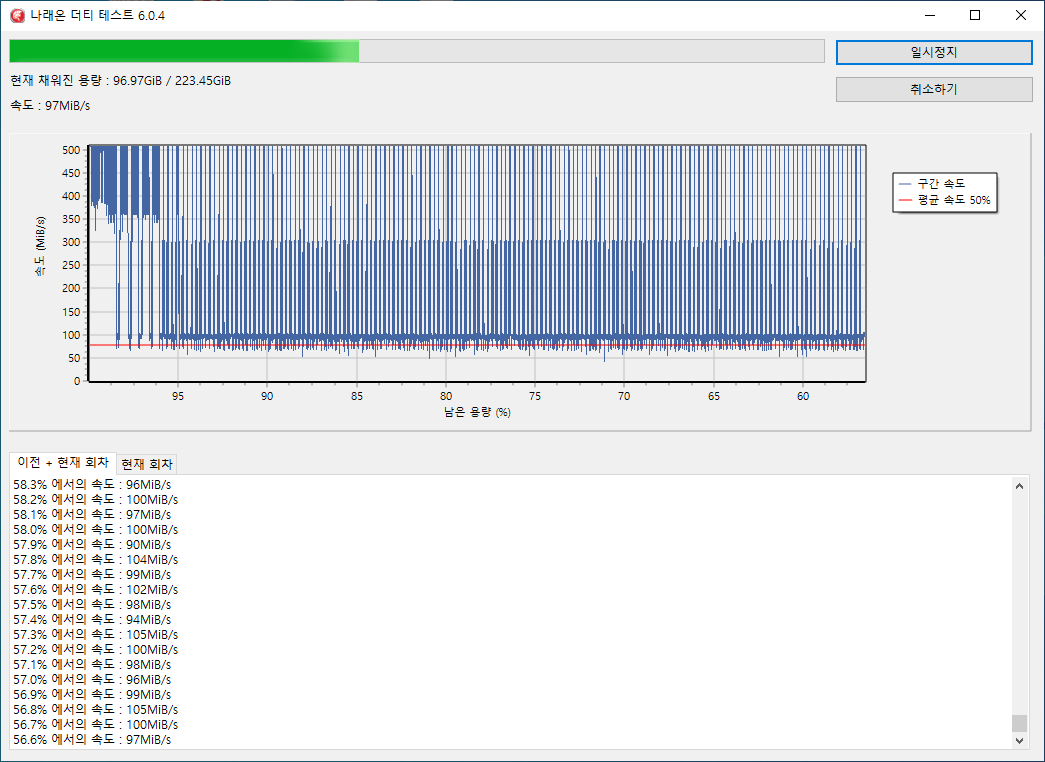Switch to the 현재 회차 tab

[x=147, y=464]
